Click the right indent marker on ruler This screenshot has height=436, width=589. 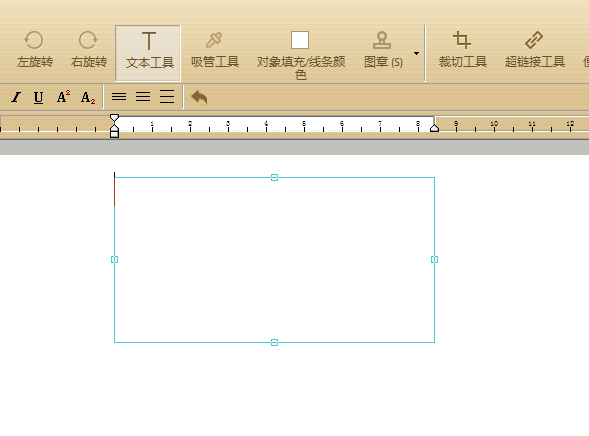tap(434, 128)
